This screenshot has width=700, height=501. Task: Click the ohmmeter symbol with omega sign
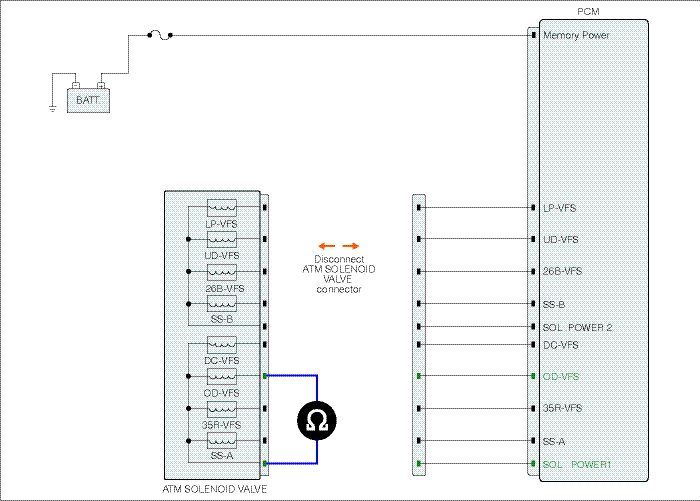(317, 421)
